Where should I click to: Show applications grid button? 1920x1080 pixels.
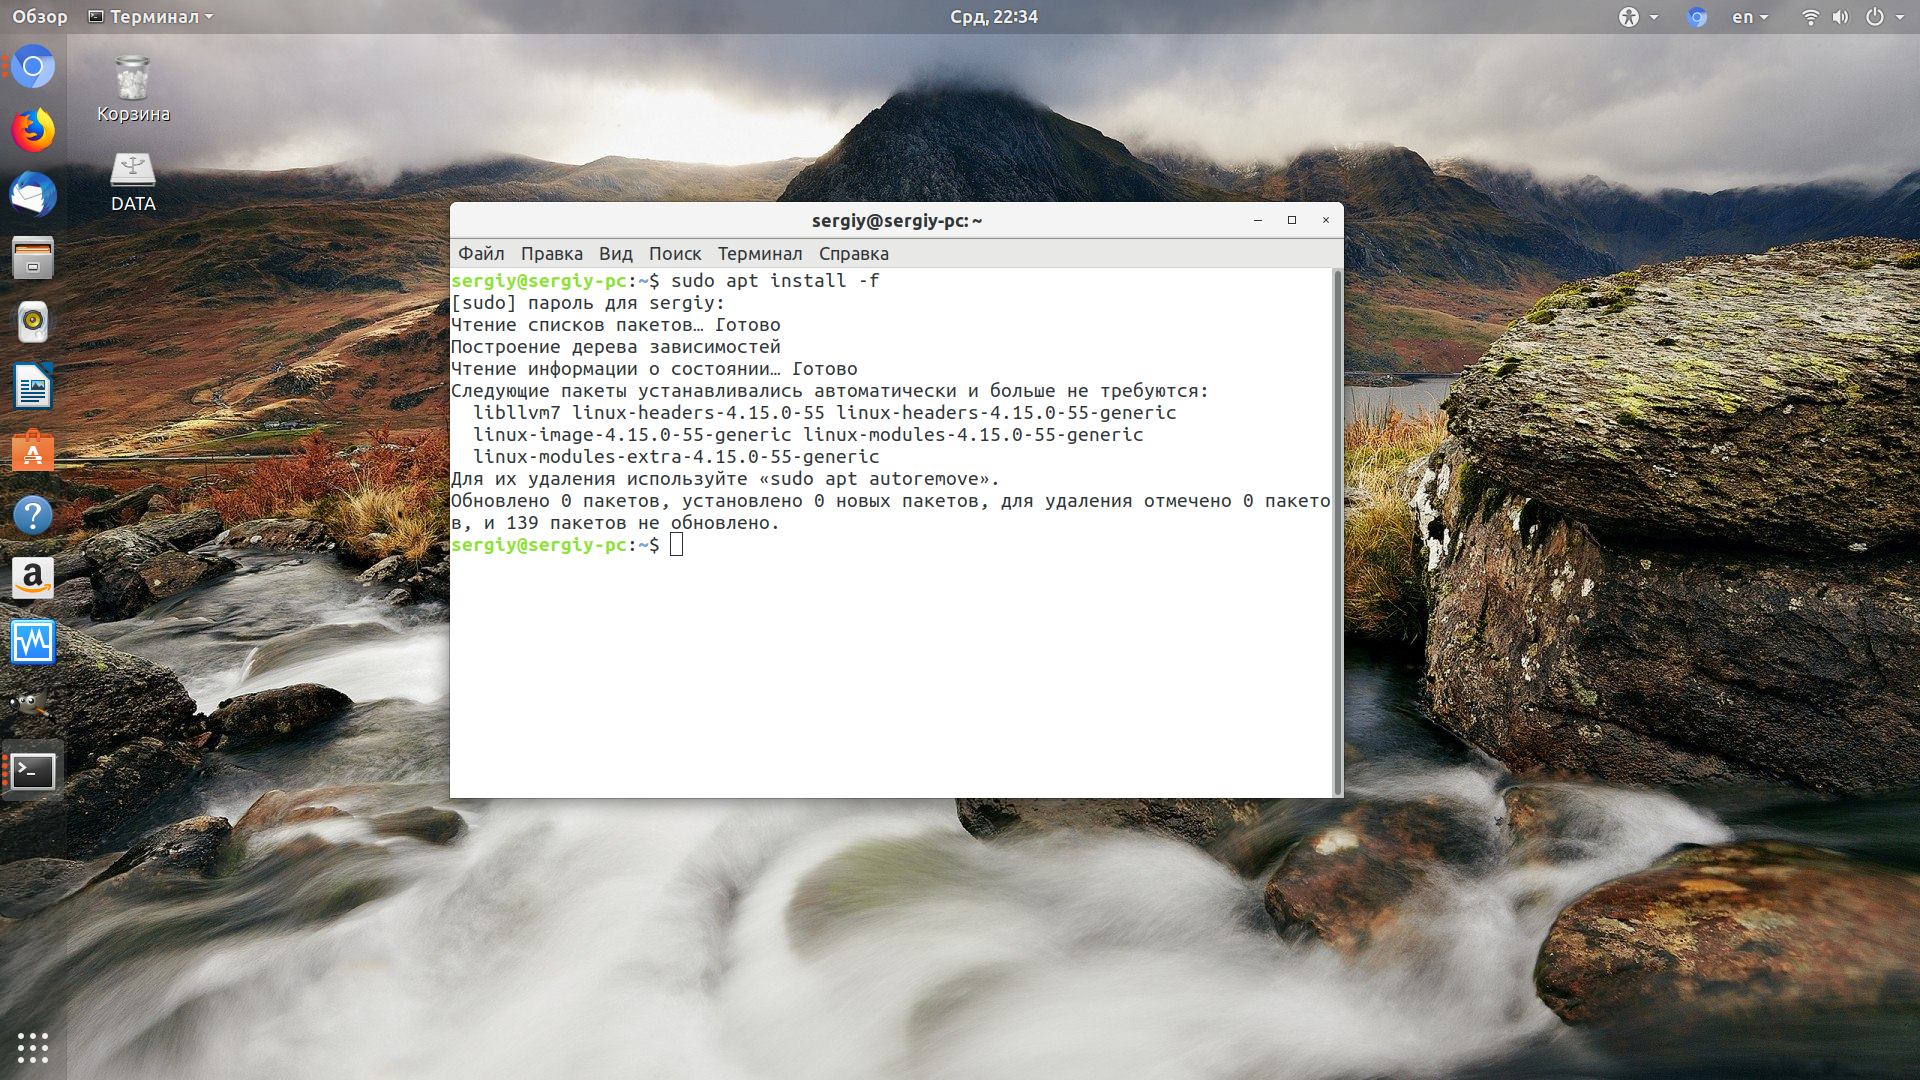coord(33,1047)
